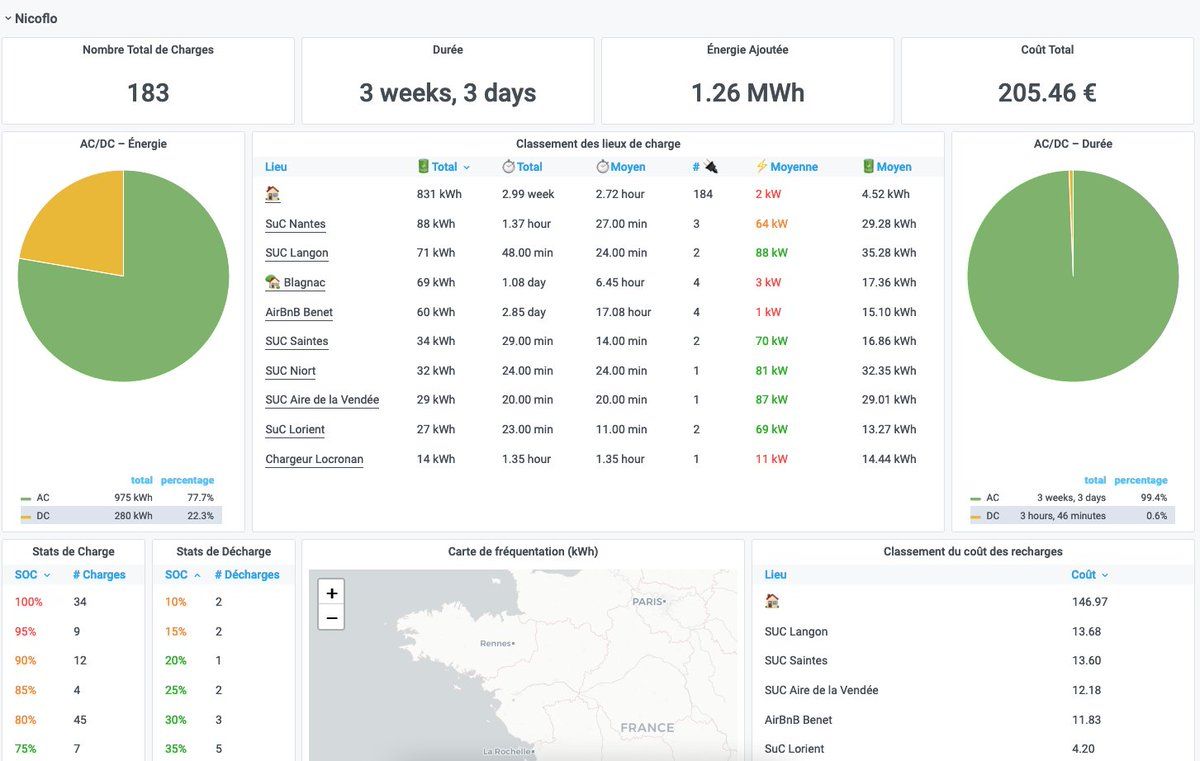Click the frequentation map near Rennes
This screenshot has height=761, width=1200.
coord(497,644)
